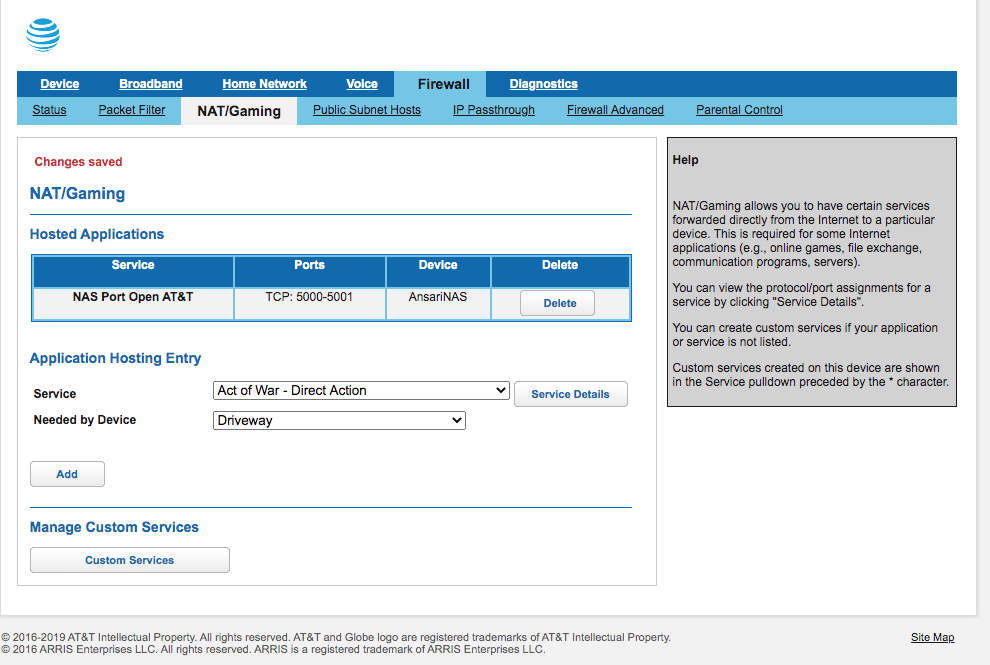The width and height of the screenshot is (990, 665).
Task: Open the Broadband tab
Action: click(150, 84)
